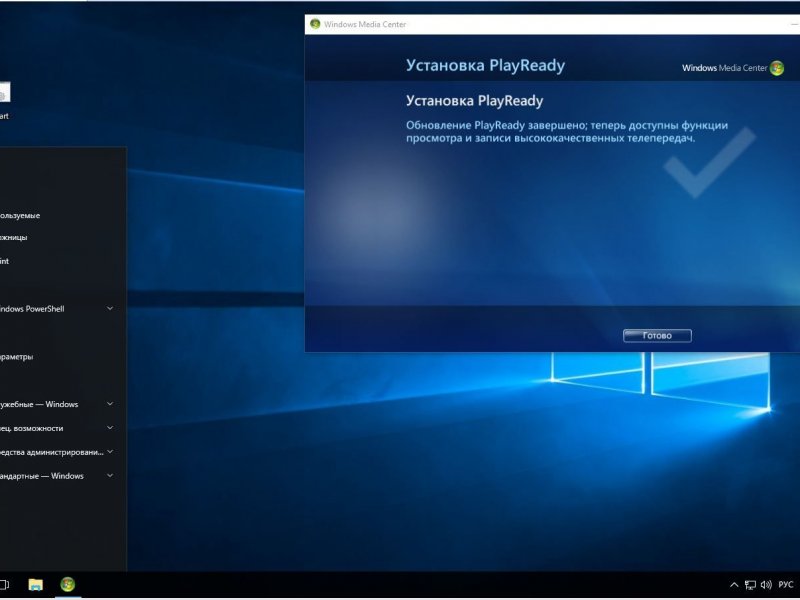
Task: Launch Paint from the Start menu
Action: click(x=5, y=261)
